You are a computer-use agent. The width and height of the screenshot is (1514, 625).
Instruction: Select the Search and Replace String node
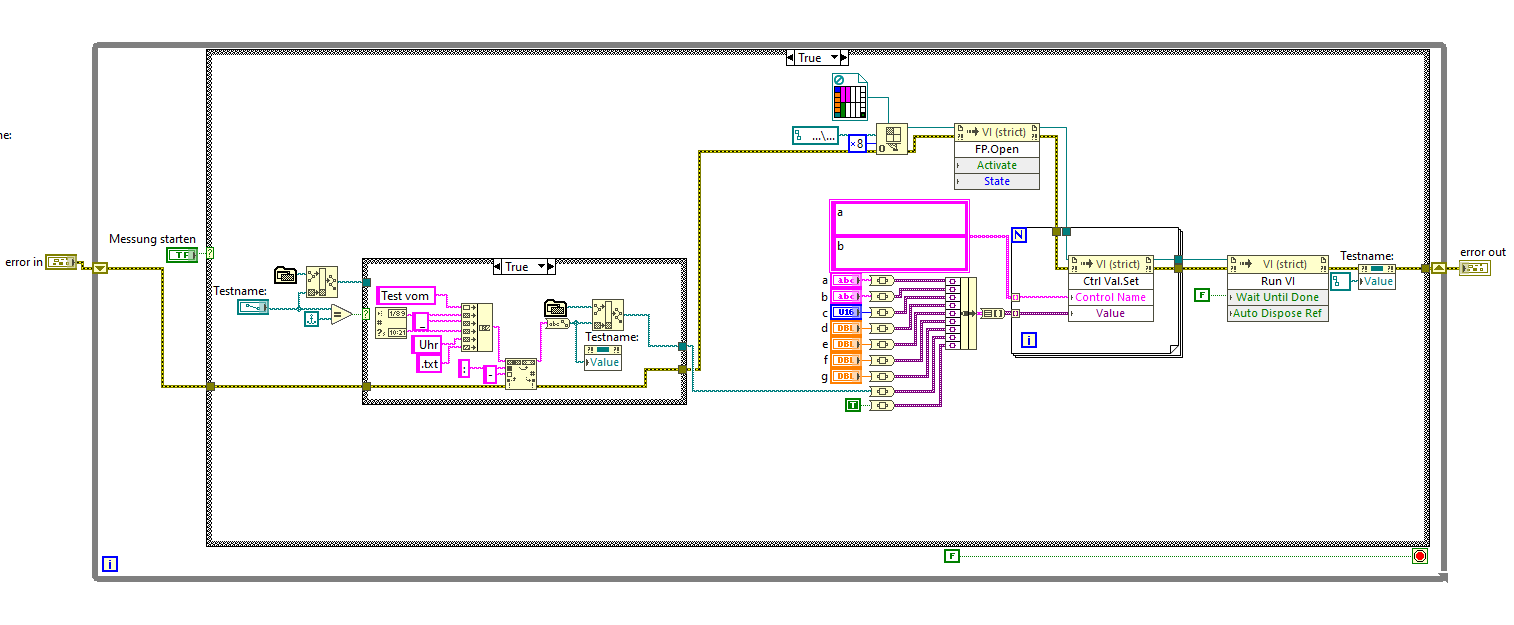tap(521, 373)
